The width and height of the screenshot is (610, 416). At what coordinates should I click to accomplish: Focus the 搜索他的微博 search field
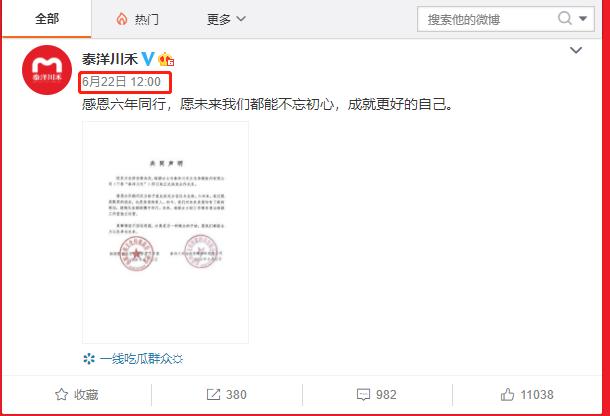point(488,19)
